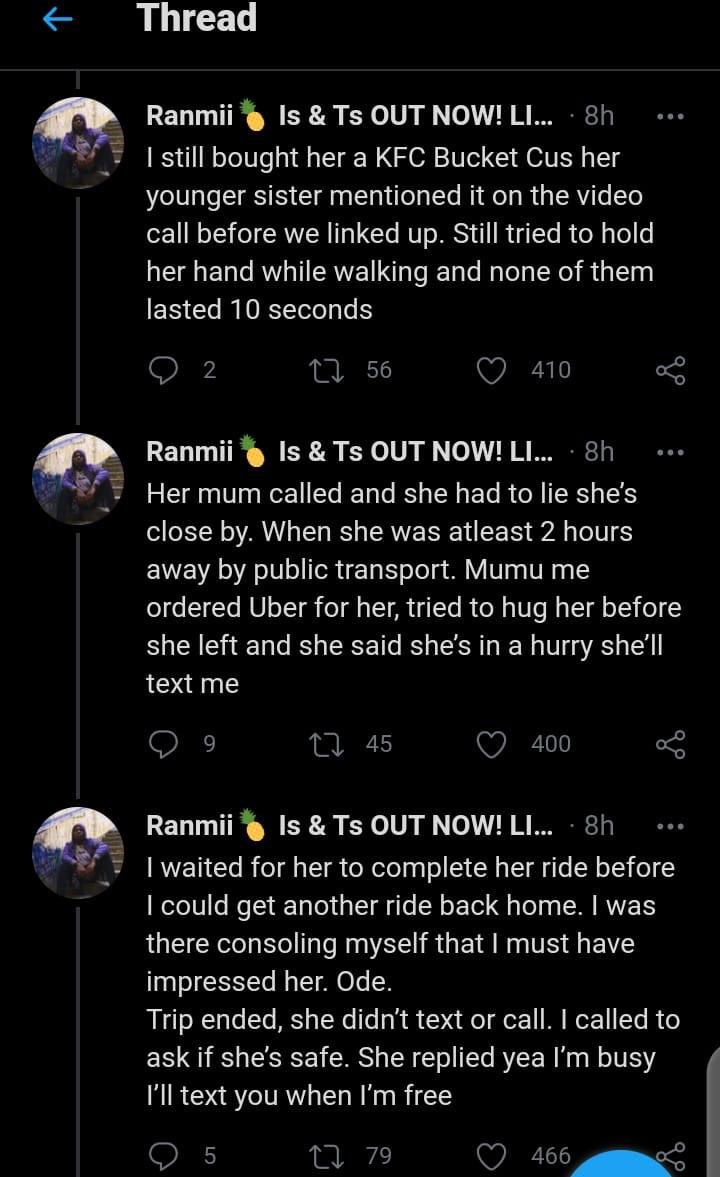
Task: Tap the back arrow in the Thread header
Action: coord(59,20)
